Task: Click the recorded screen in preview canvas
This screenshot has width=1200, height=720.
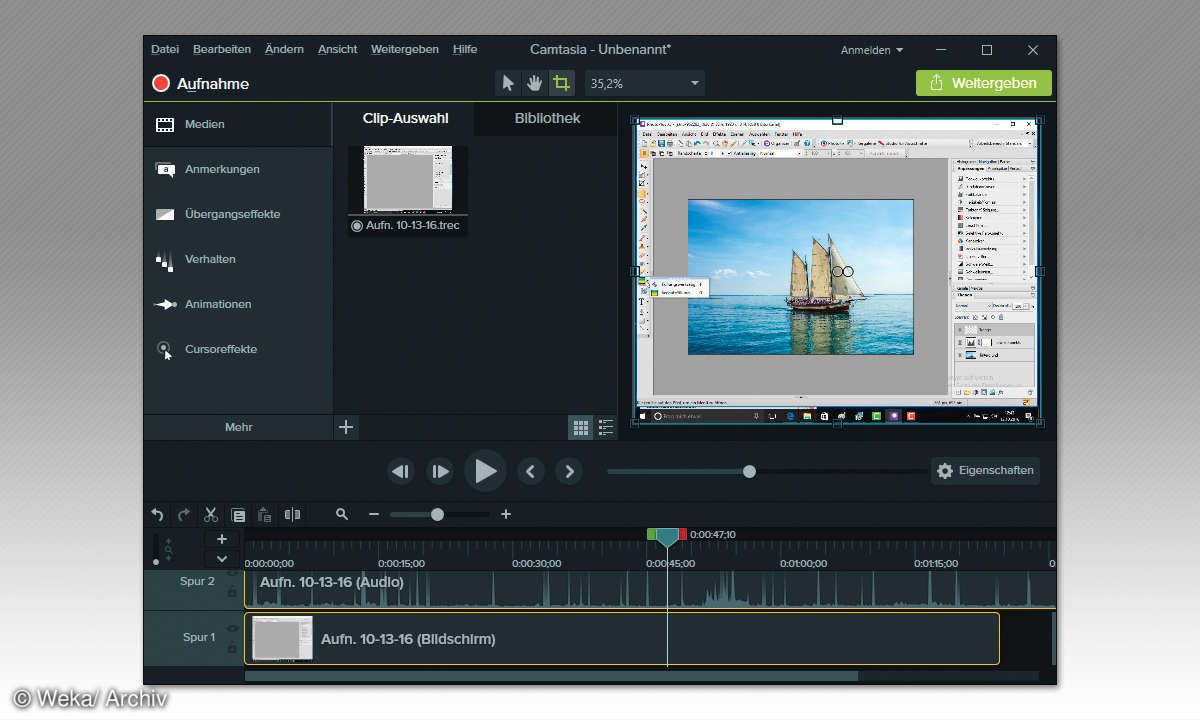Action: click(x=837, y=271)
